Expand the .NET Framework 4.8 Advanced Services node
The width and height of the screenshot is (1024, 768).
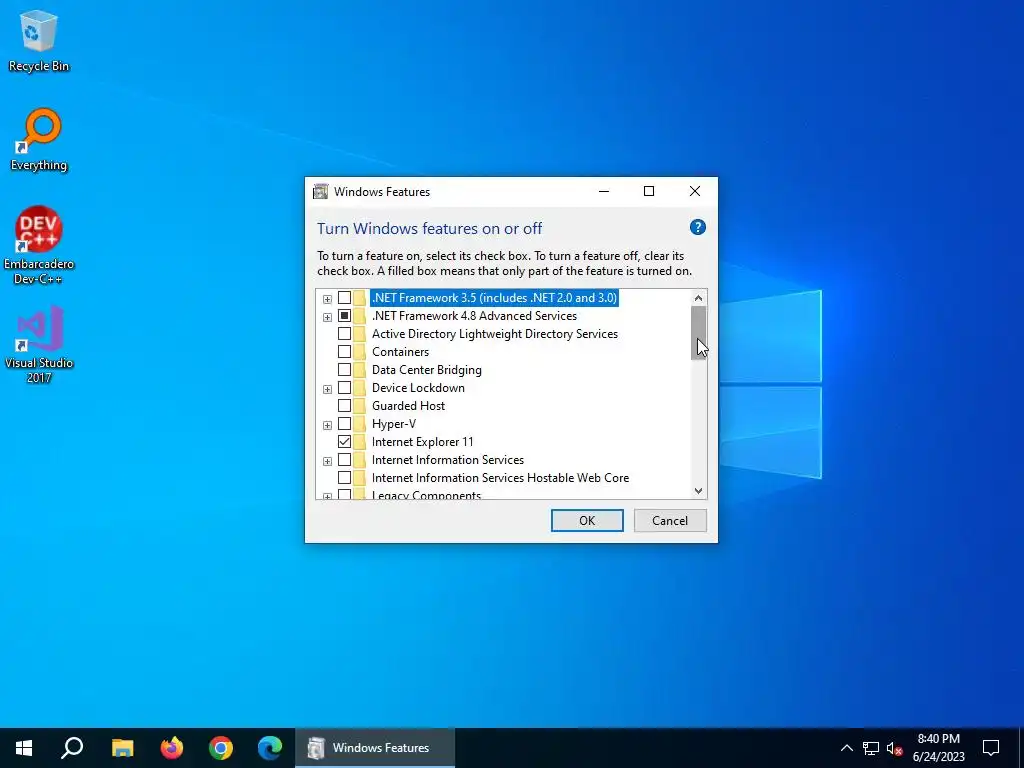pos(327,317)
